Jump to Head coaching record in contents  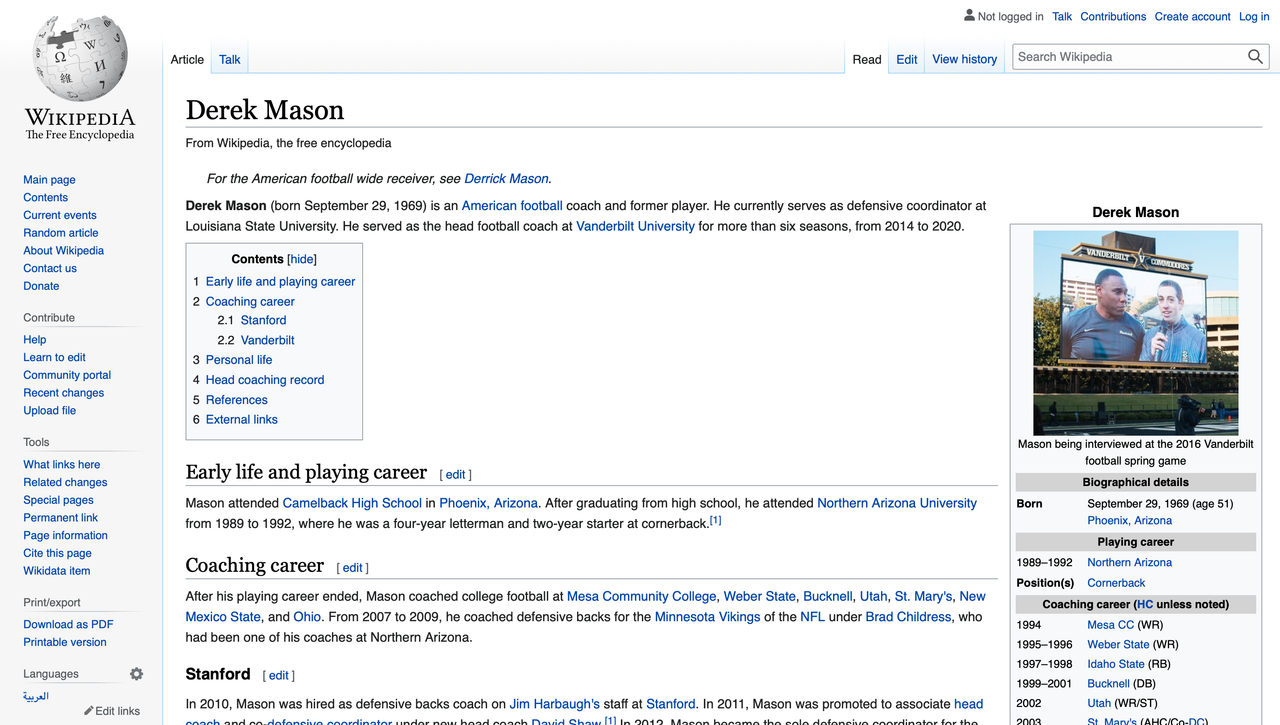265,380
